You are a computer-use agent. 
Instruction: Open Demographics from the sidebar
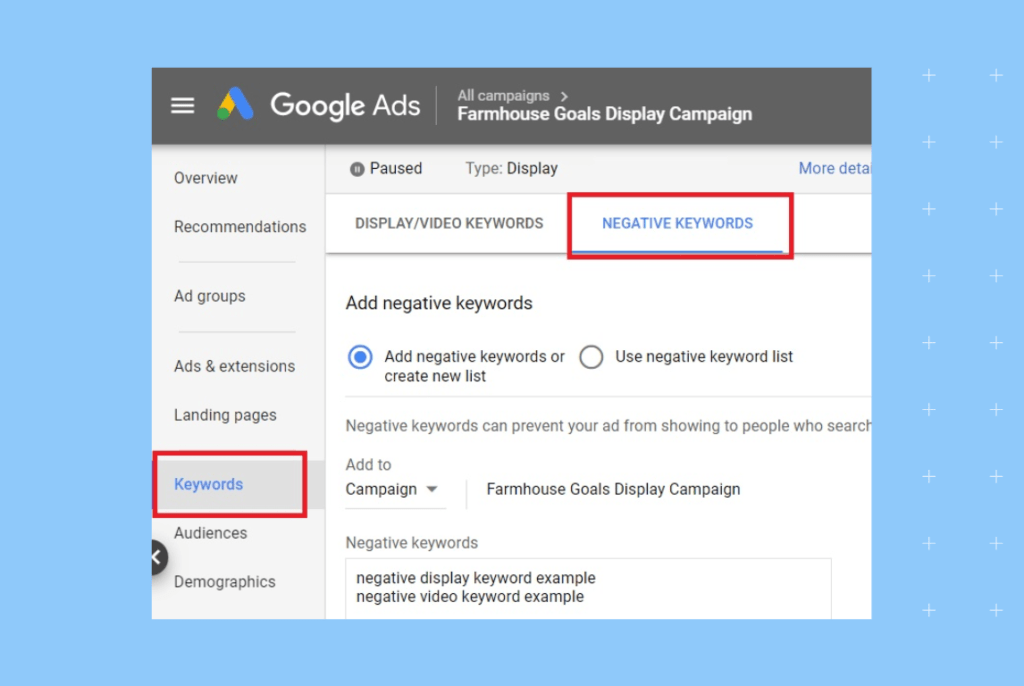pos(224,581)
